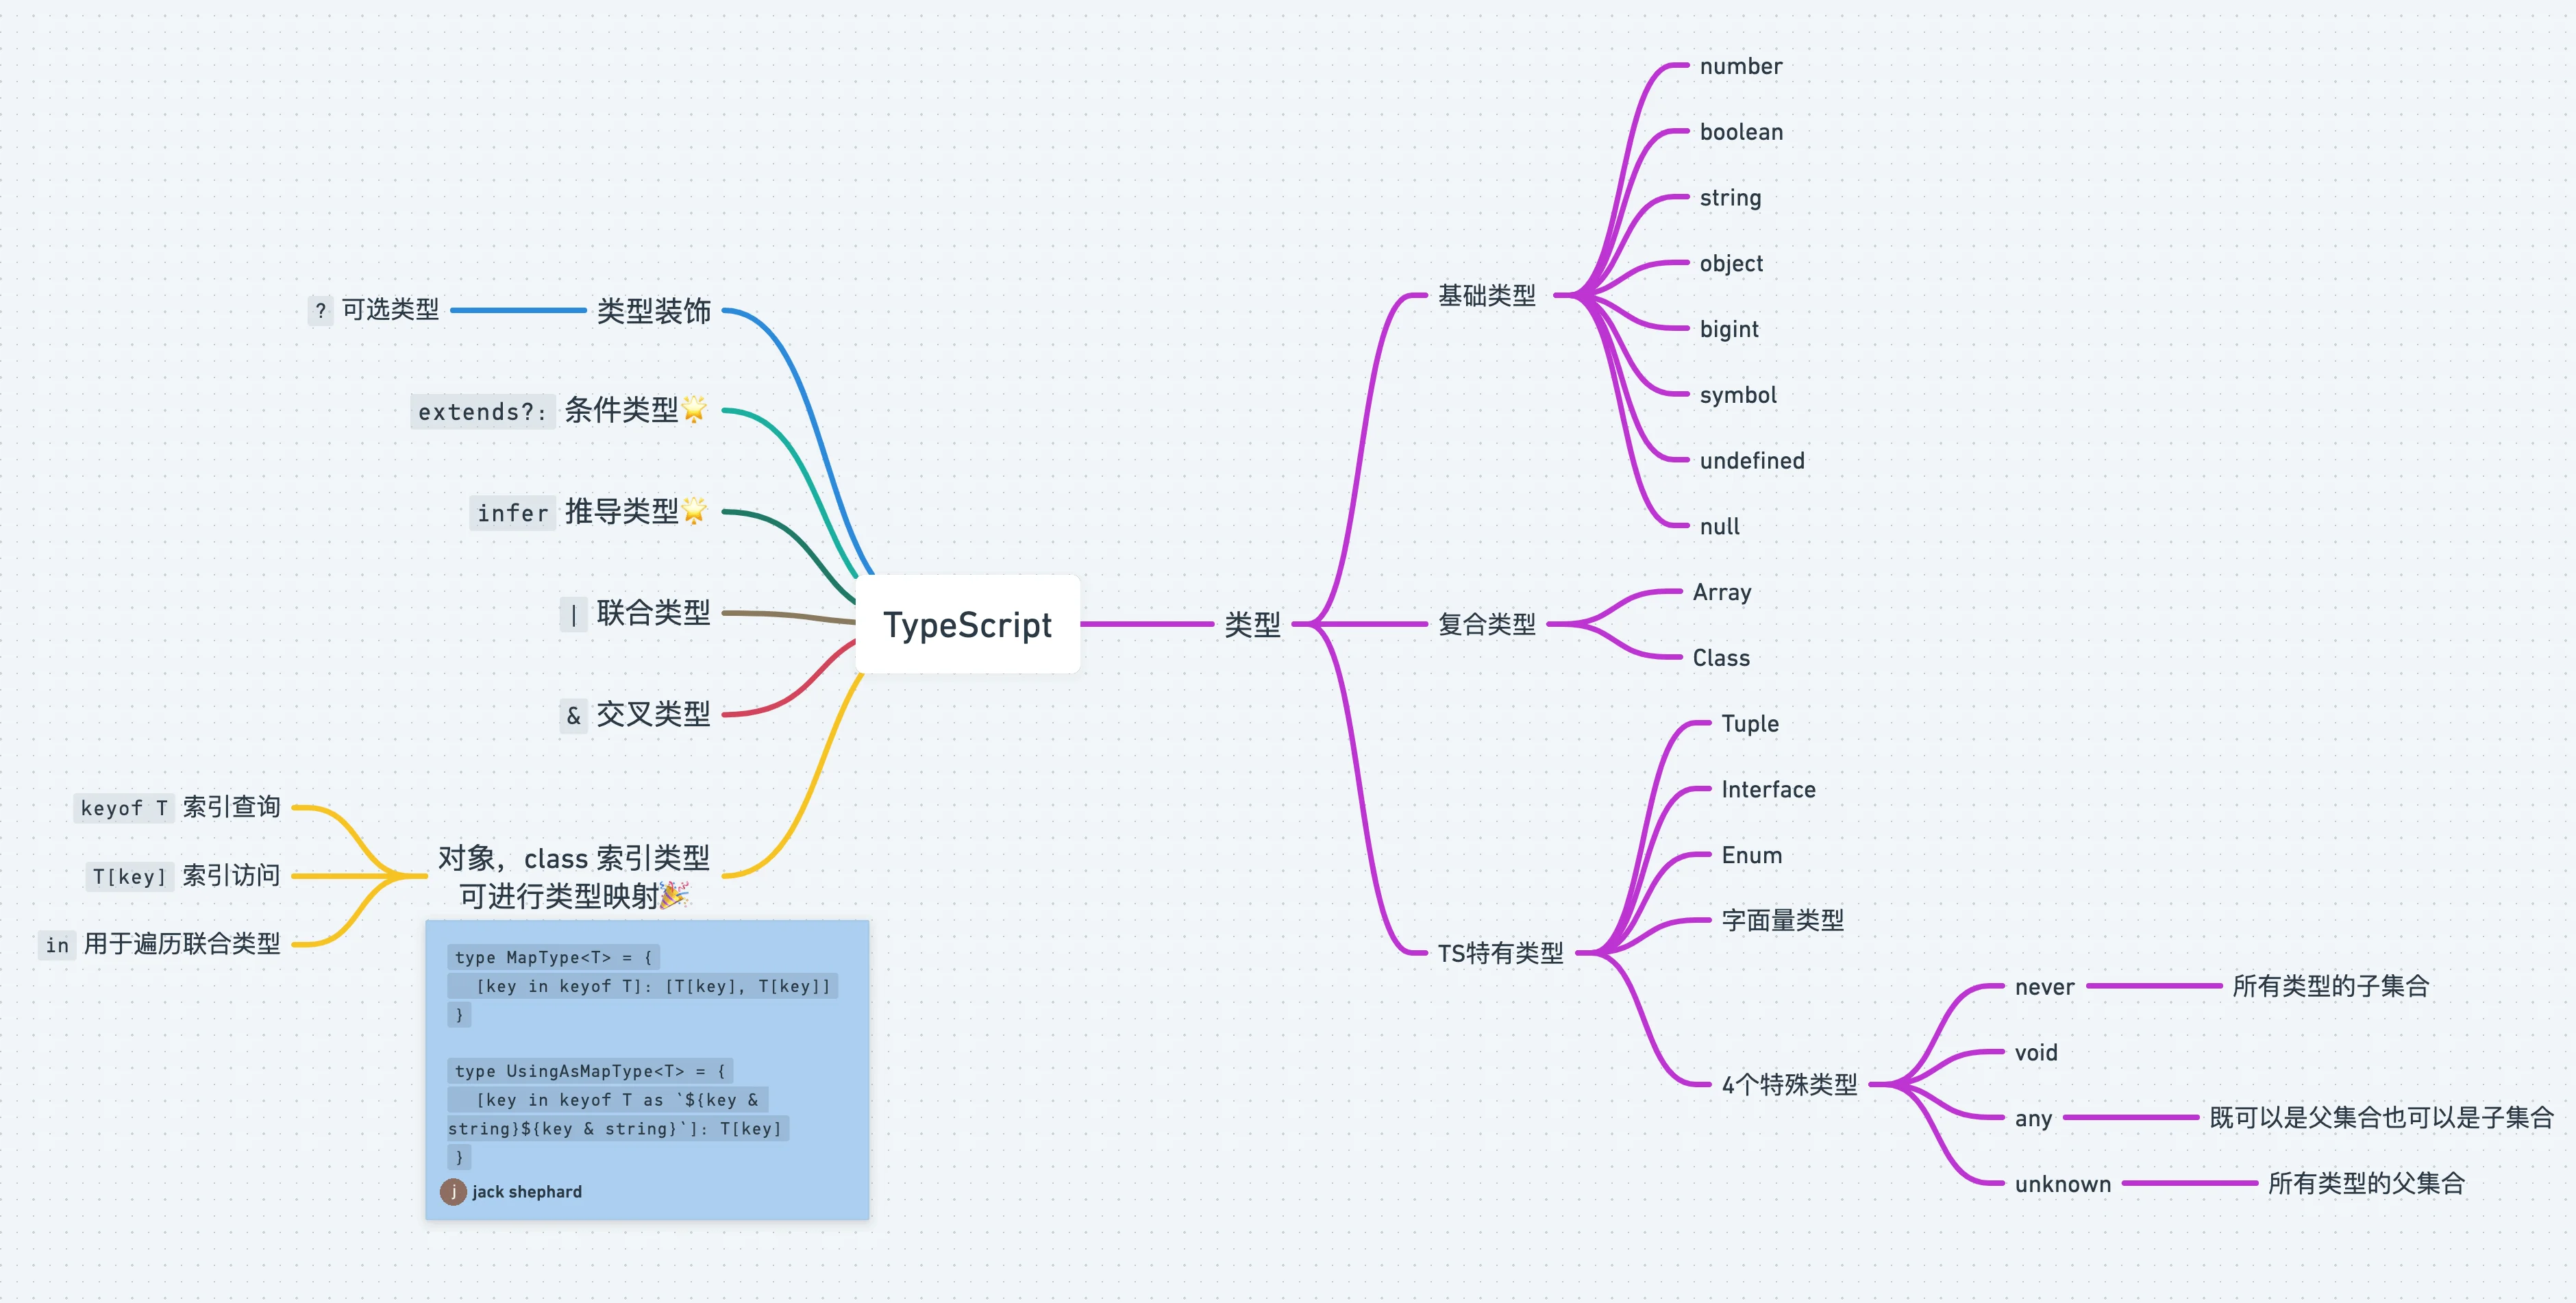
Task: Select the | 联合类型 node
Action: pyautogui.click(x=635, y=613)
